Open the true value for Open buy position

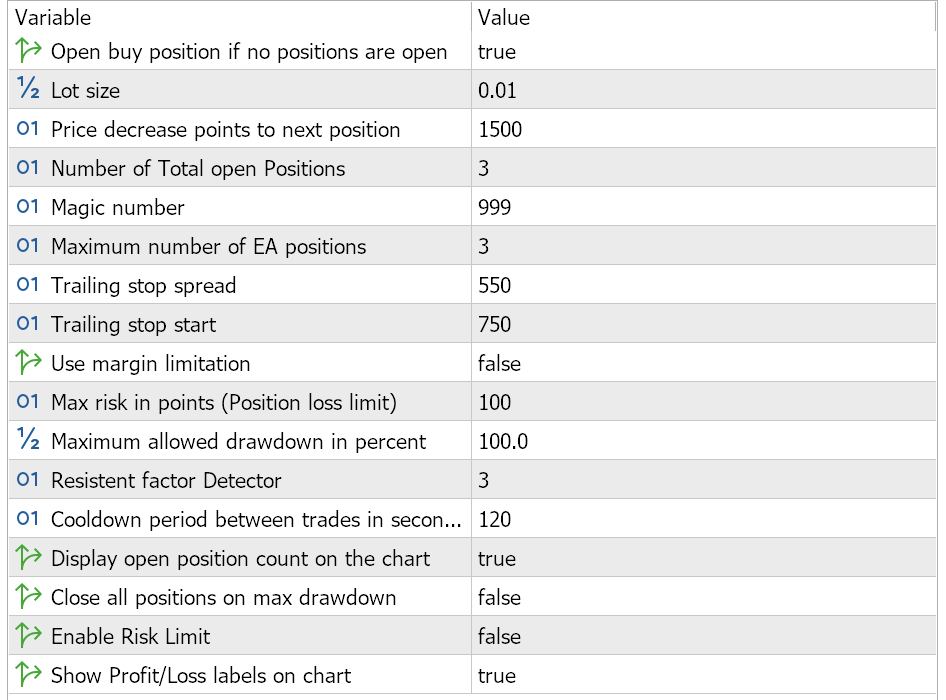coord(497,51)
